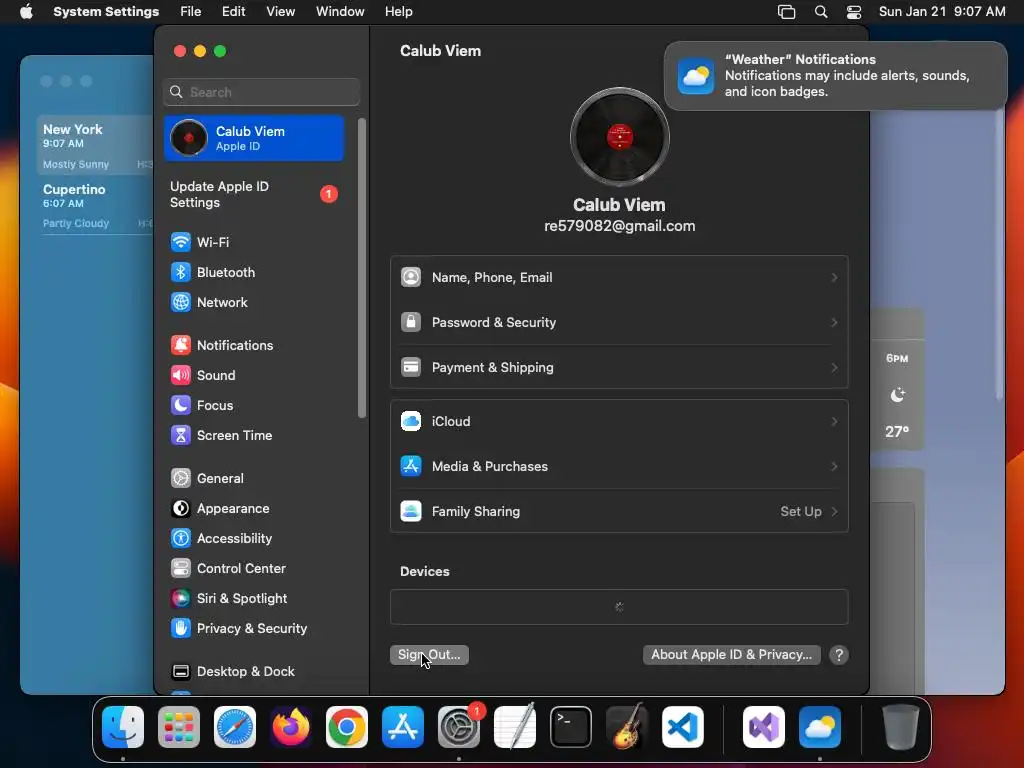The width and height of the screenshot is (1024, 768).
Task: Click the Weather Notifications banner
Action: [836, 76]
